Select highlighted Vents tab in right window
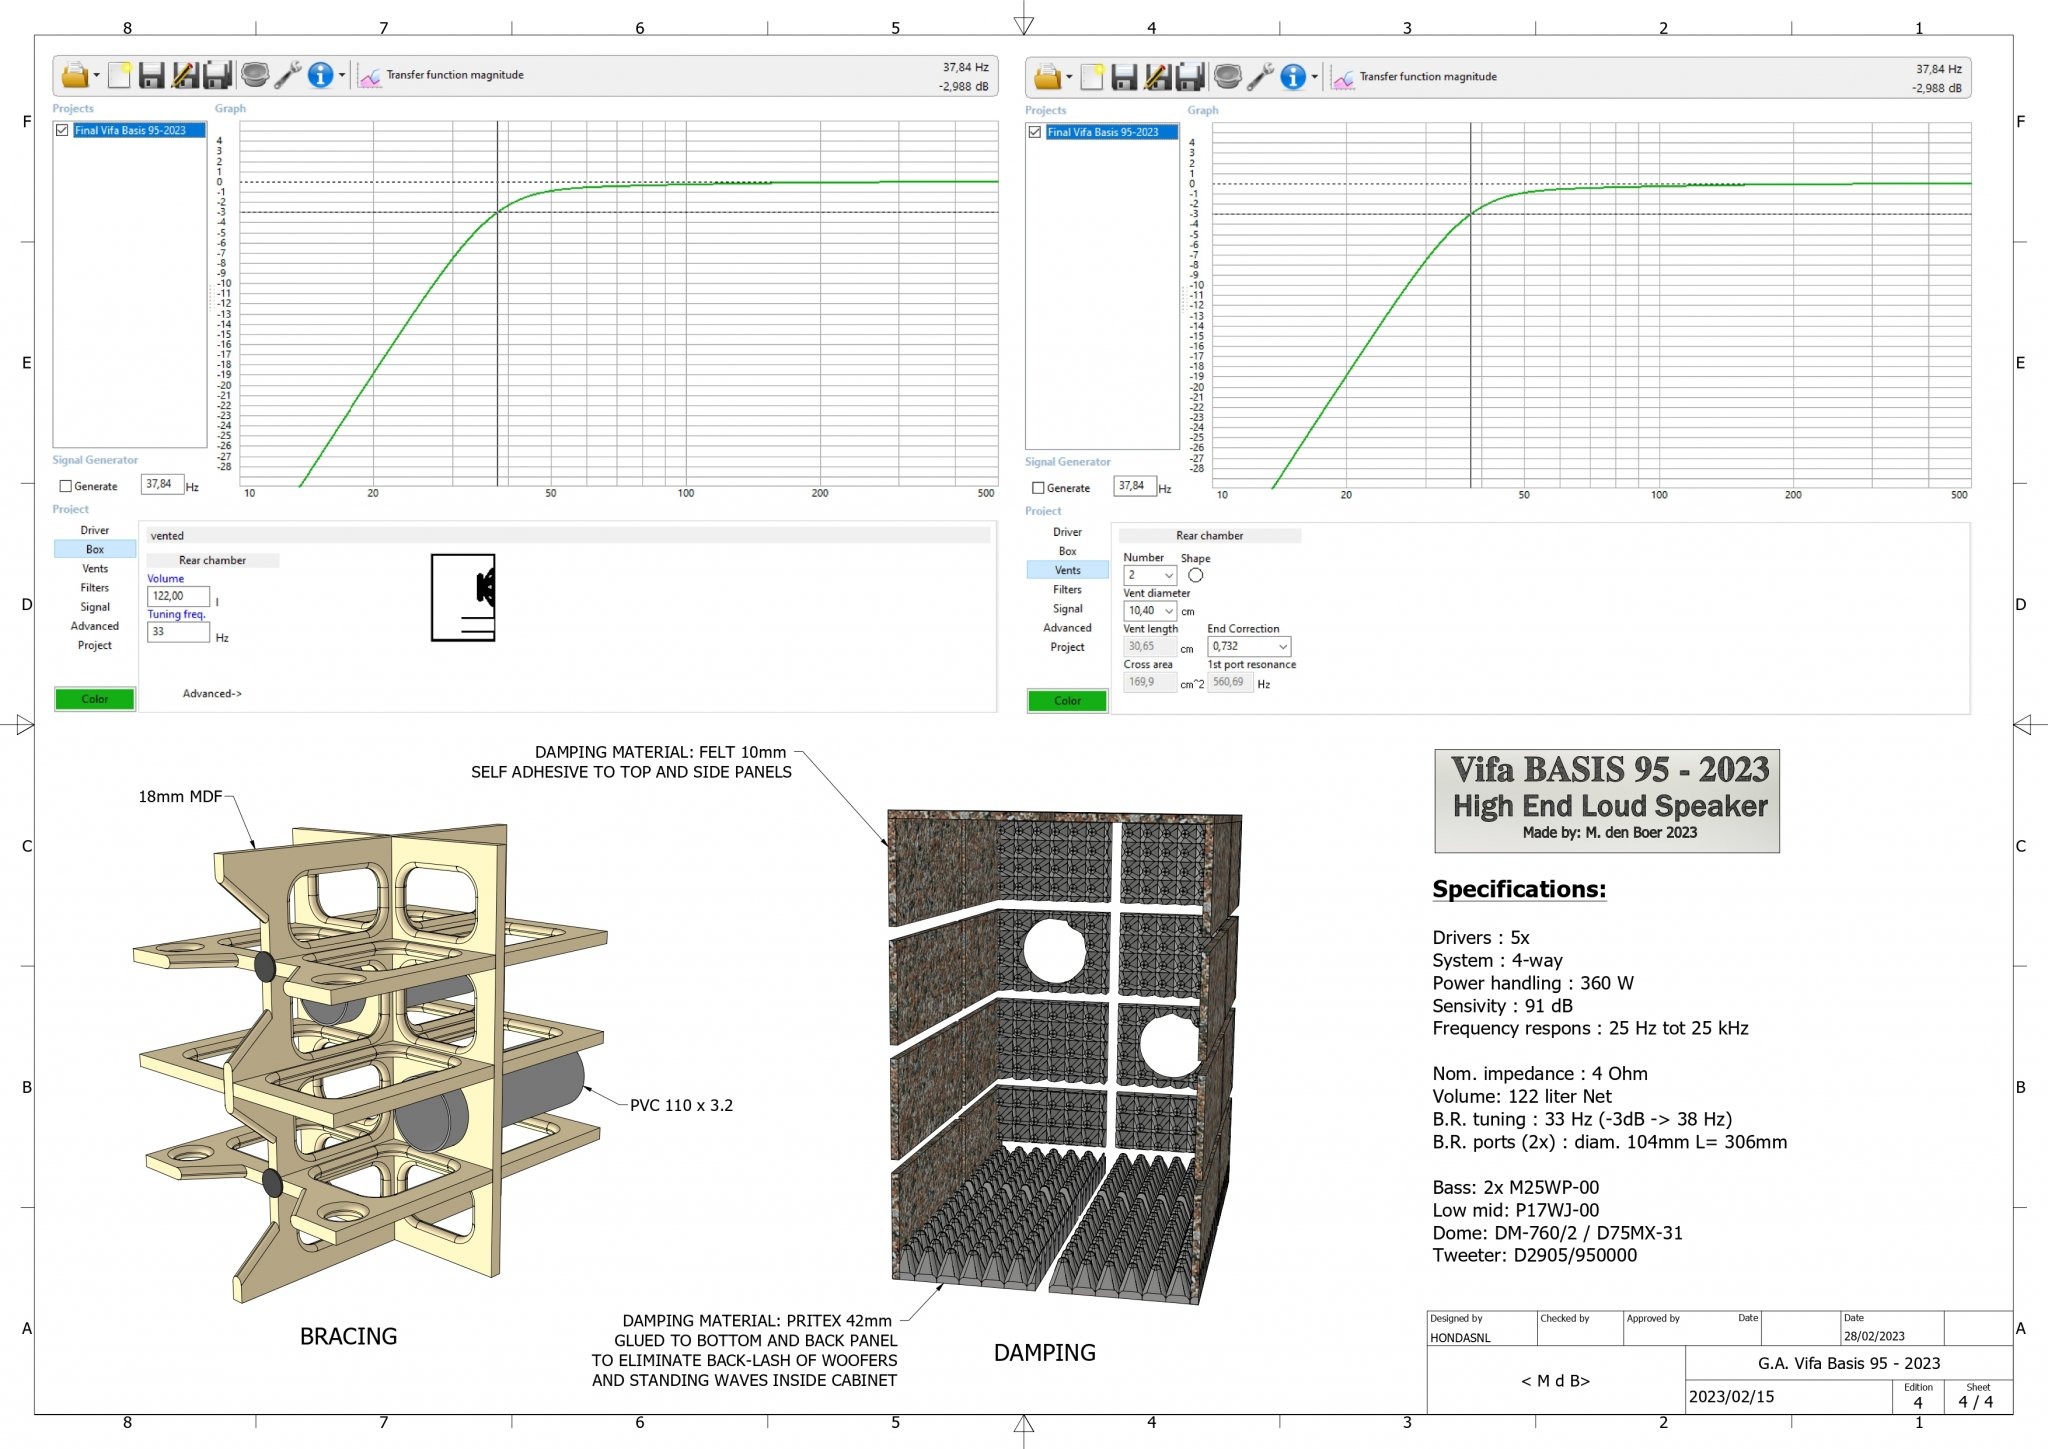This screenshot has width=2048, height=1449. click(1067, 570)
